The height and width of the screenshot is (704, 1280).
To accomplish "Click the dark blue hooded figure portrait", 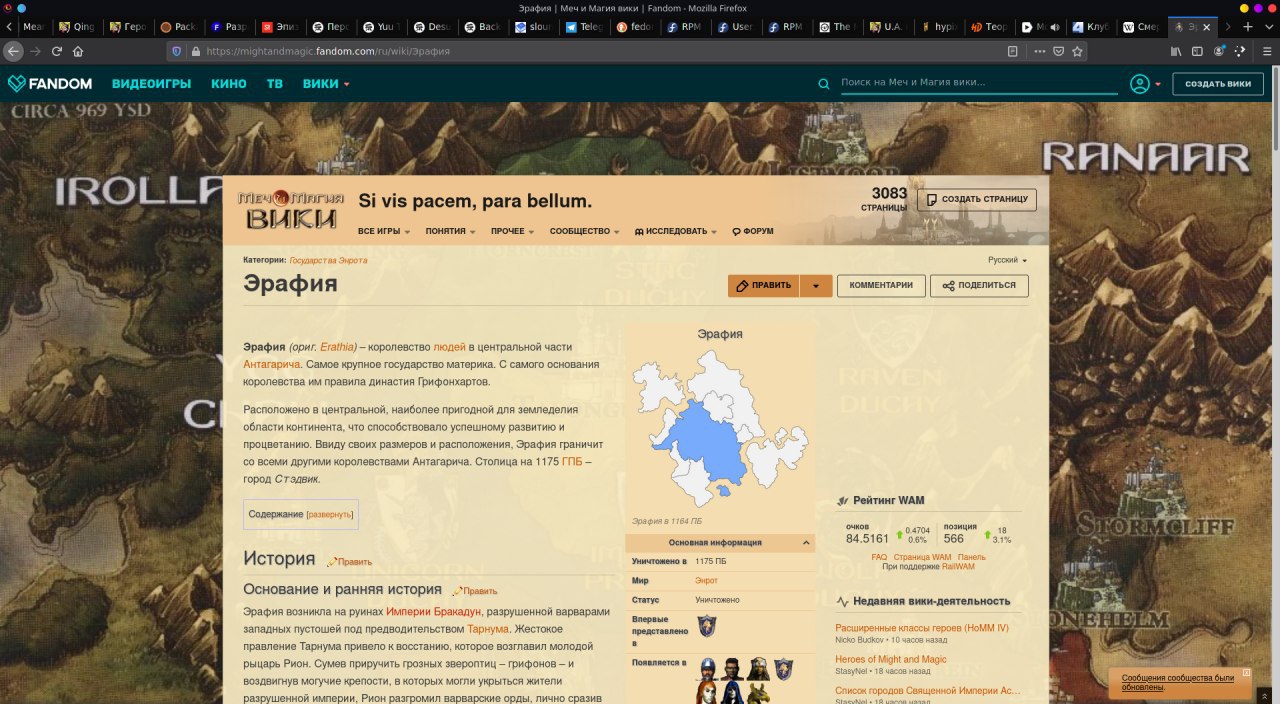I will pyautogui.click(x=732, y=693).
